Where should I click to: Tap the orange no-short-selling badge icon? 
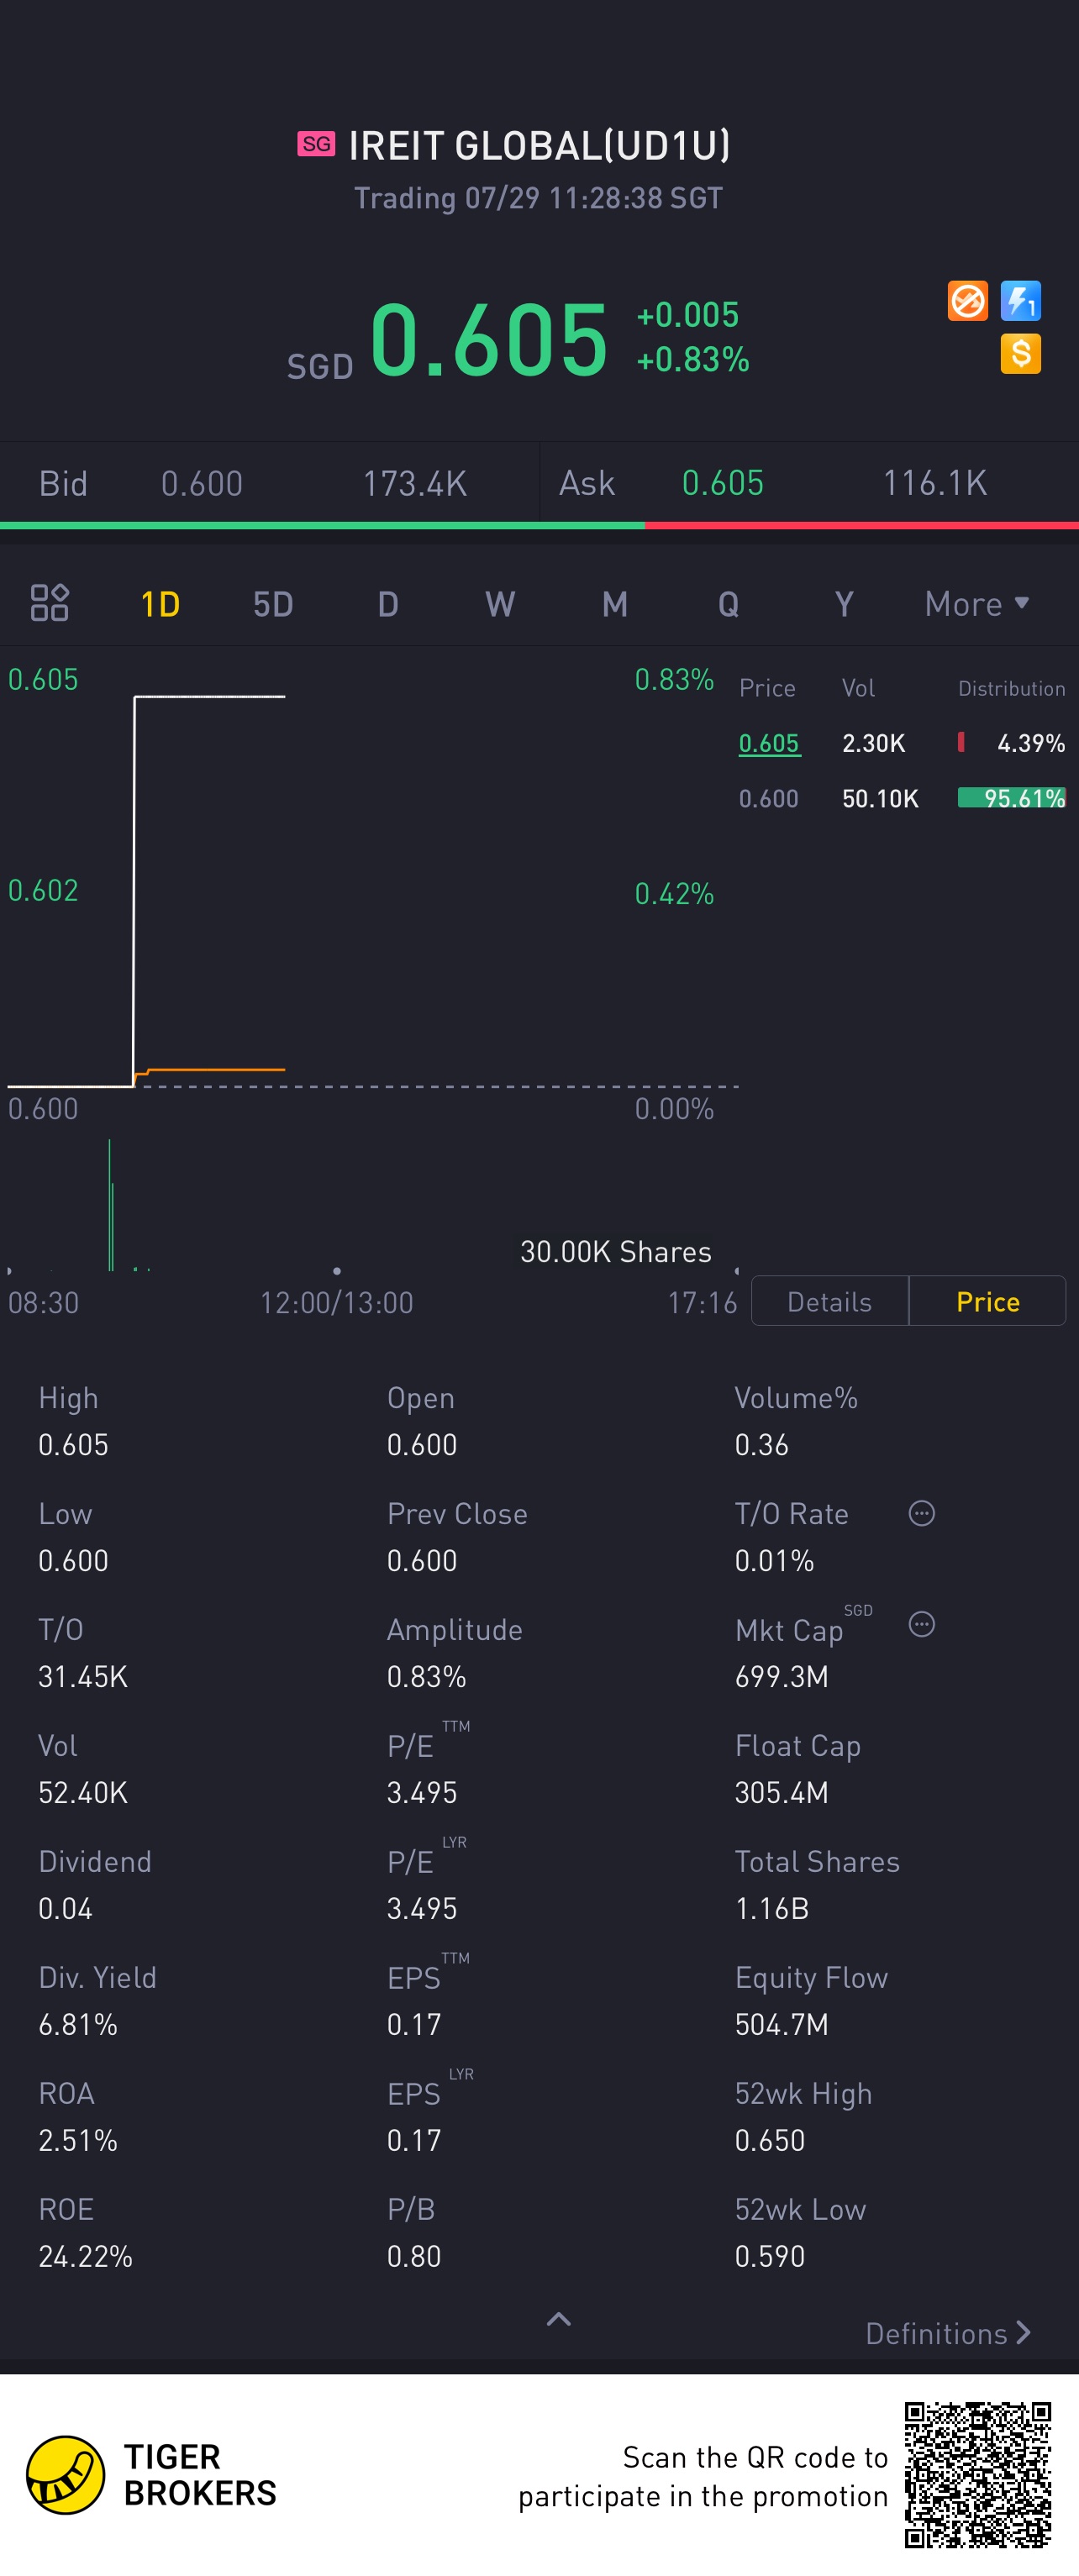tap(967, 301)
